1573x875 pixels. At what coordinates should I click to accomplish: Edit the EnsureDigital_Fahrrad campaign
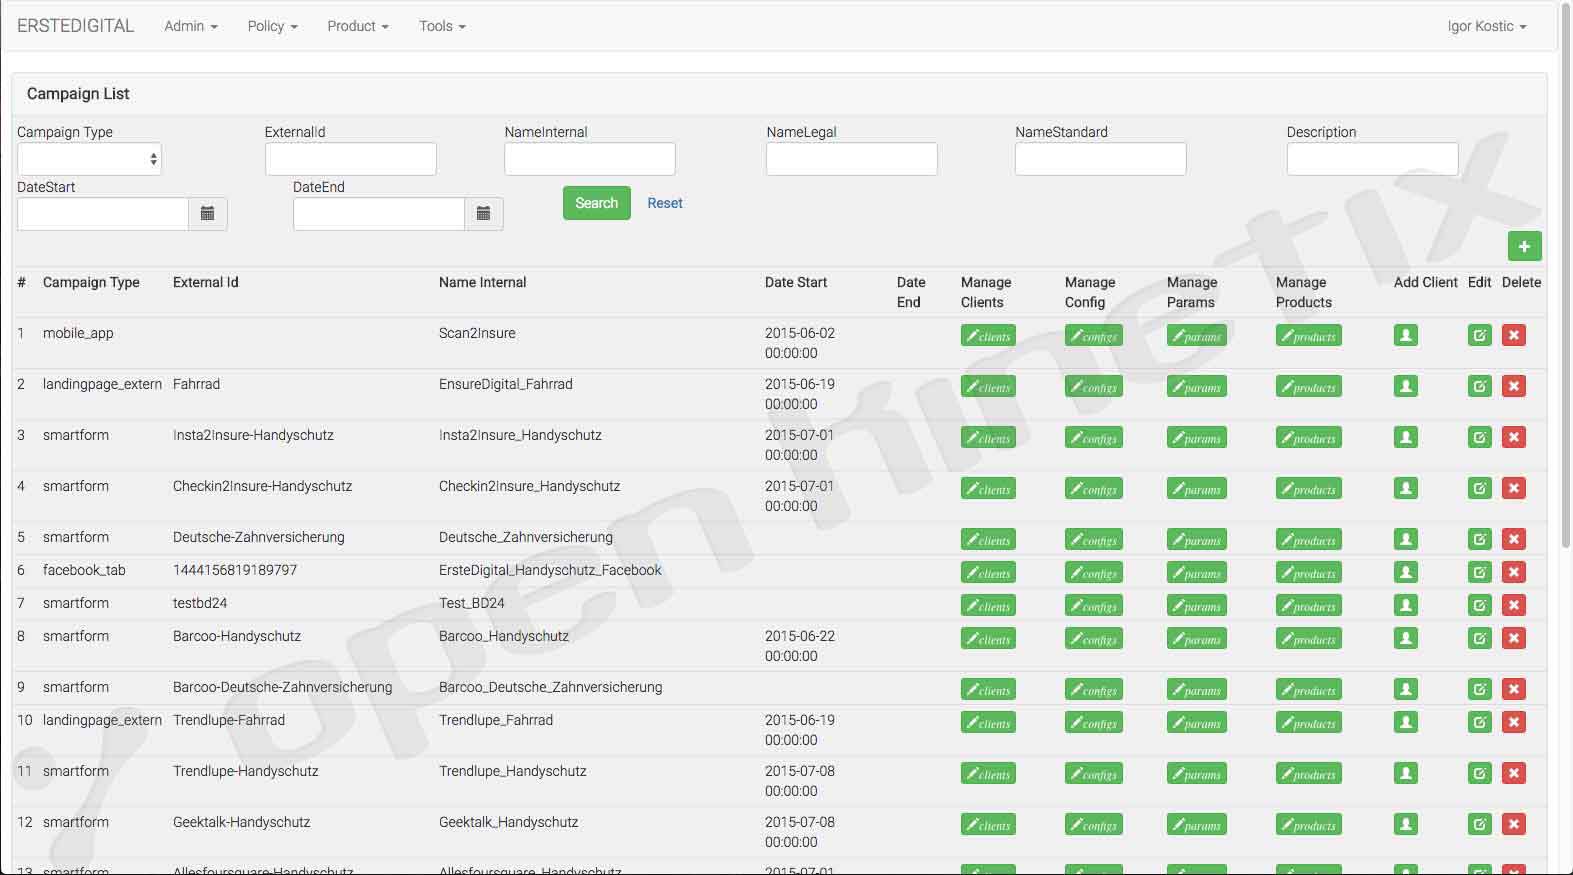coord(1480,386)
